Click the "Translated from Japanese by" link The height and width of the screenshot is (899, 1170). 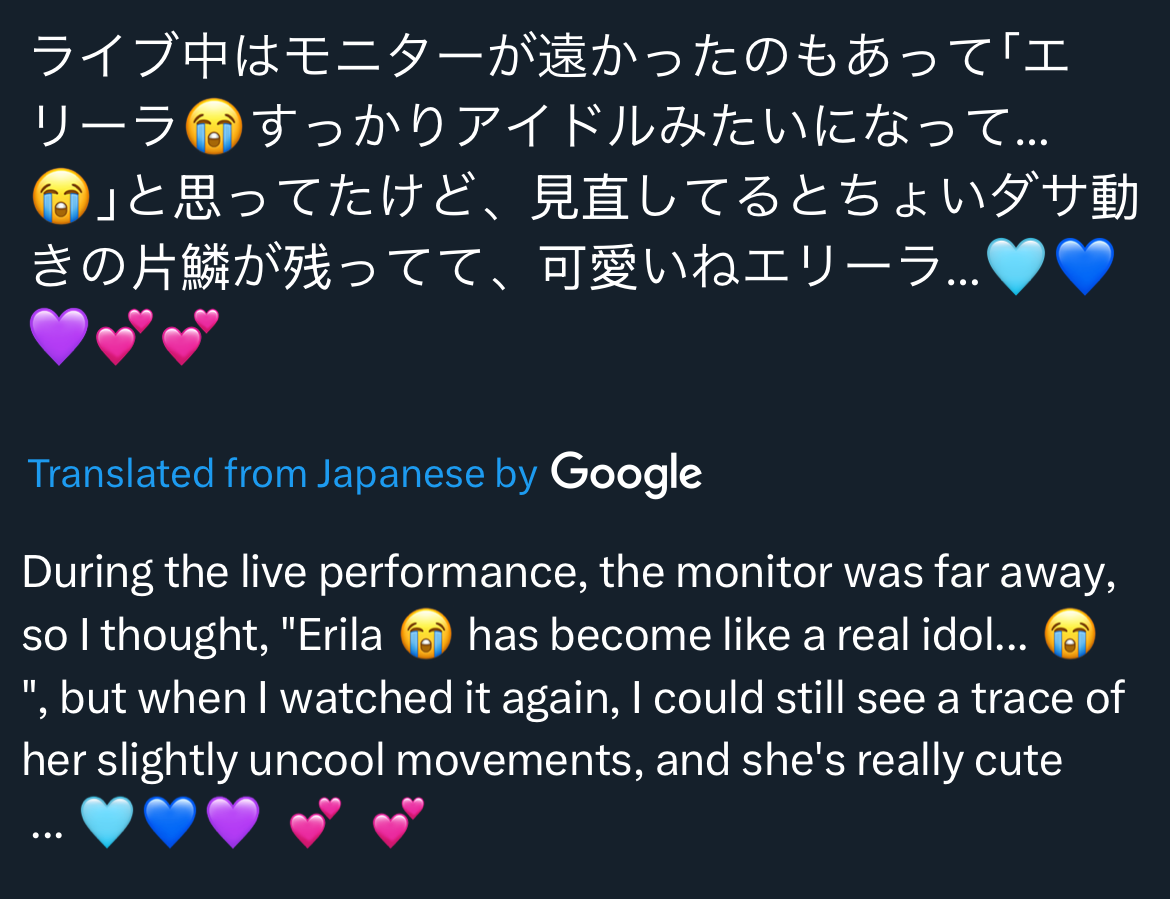[x=282, y=473]
